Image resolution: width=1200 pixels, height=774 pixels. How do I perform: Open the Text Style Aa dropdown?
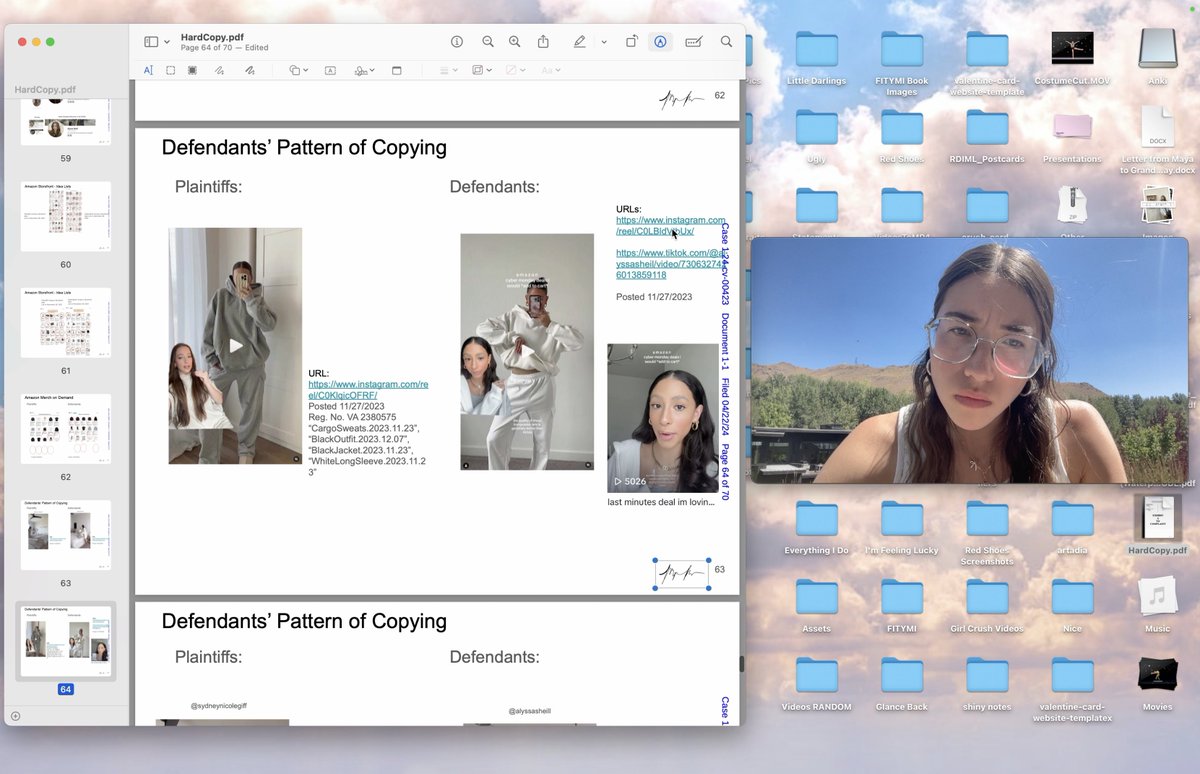(x=550, y=70)
